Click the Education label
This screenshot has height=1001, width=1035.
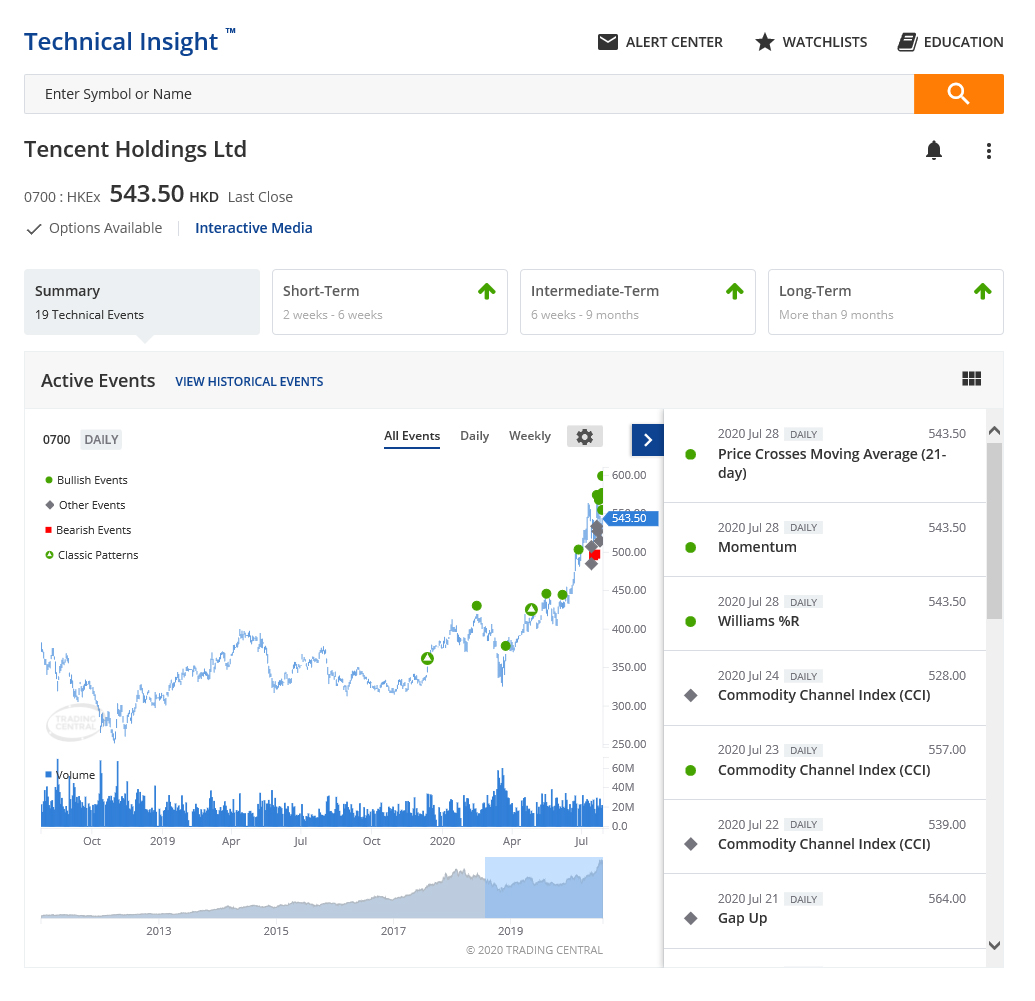click(963, 42)
